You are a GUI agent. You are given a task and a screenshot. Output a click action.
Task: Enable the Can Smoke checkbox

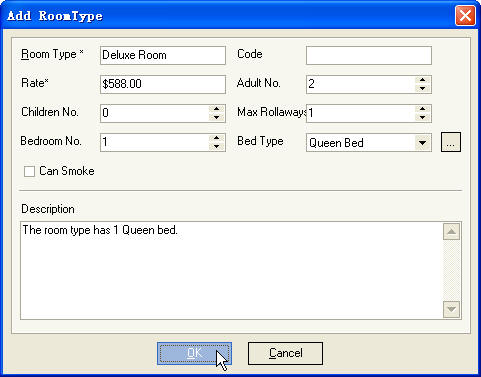[29, 172]
